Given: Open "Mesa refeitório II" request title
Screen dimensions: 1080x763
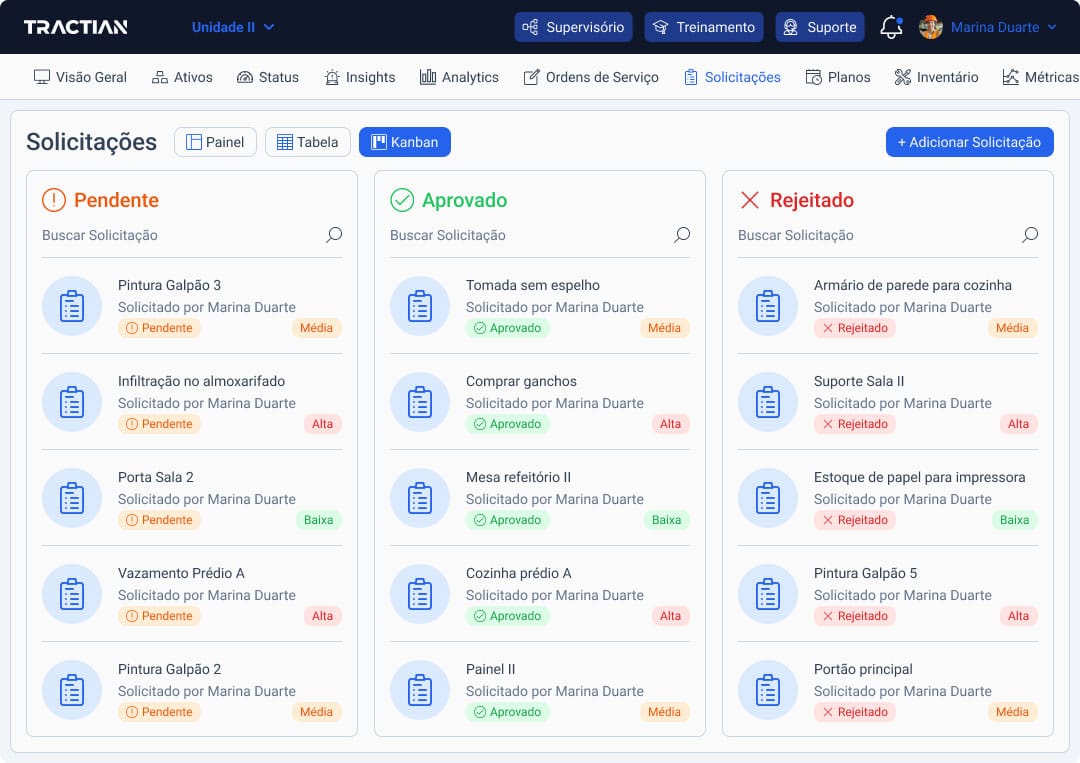Looking at the screenshot, I should click(x=518, y=477).
